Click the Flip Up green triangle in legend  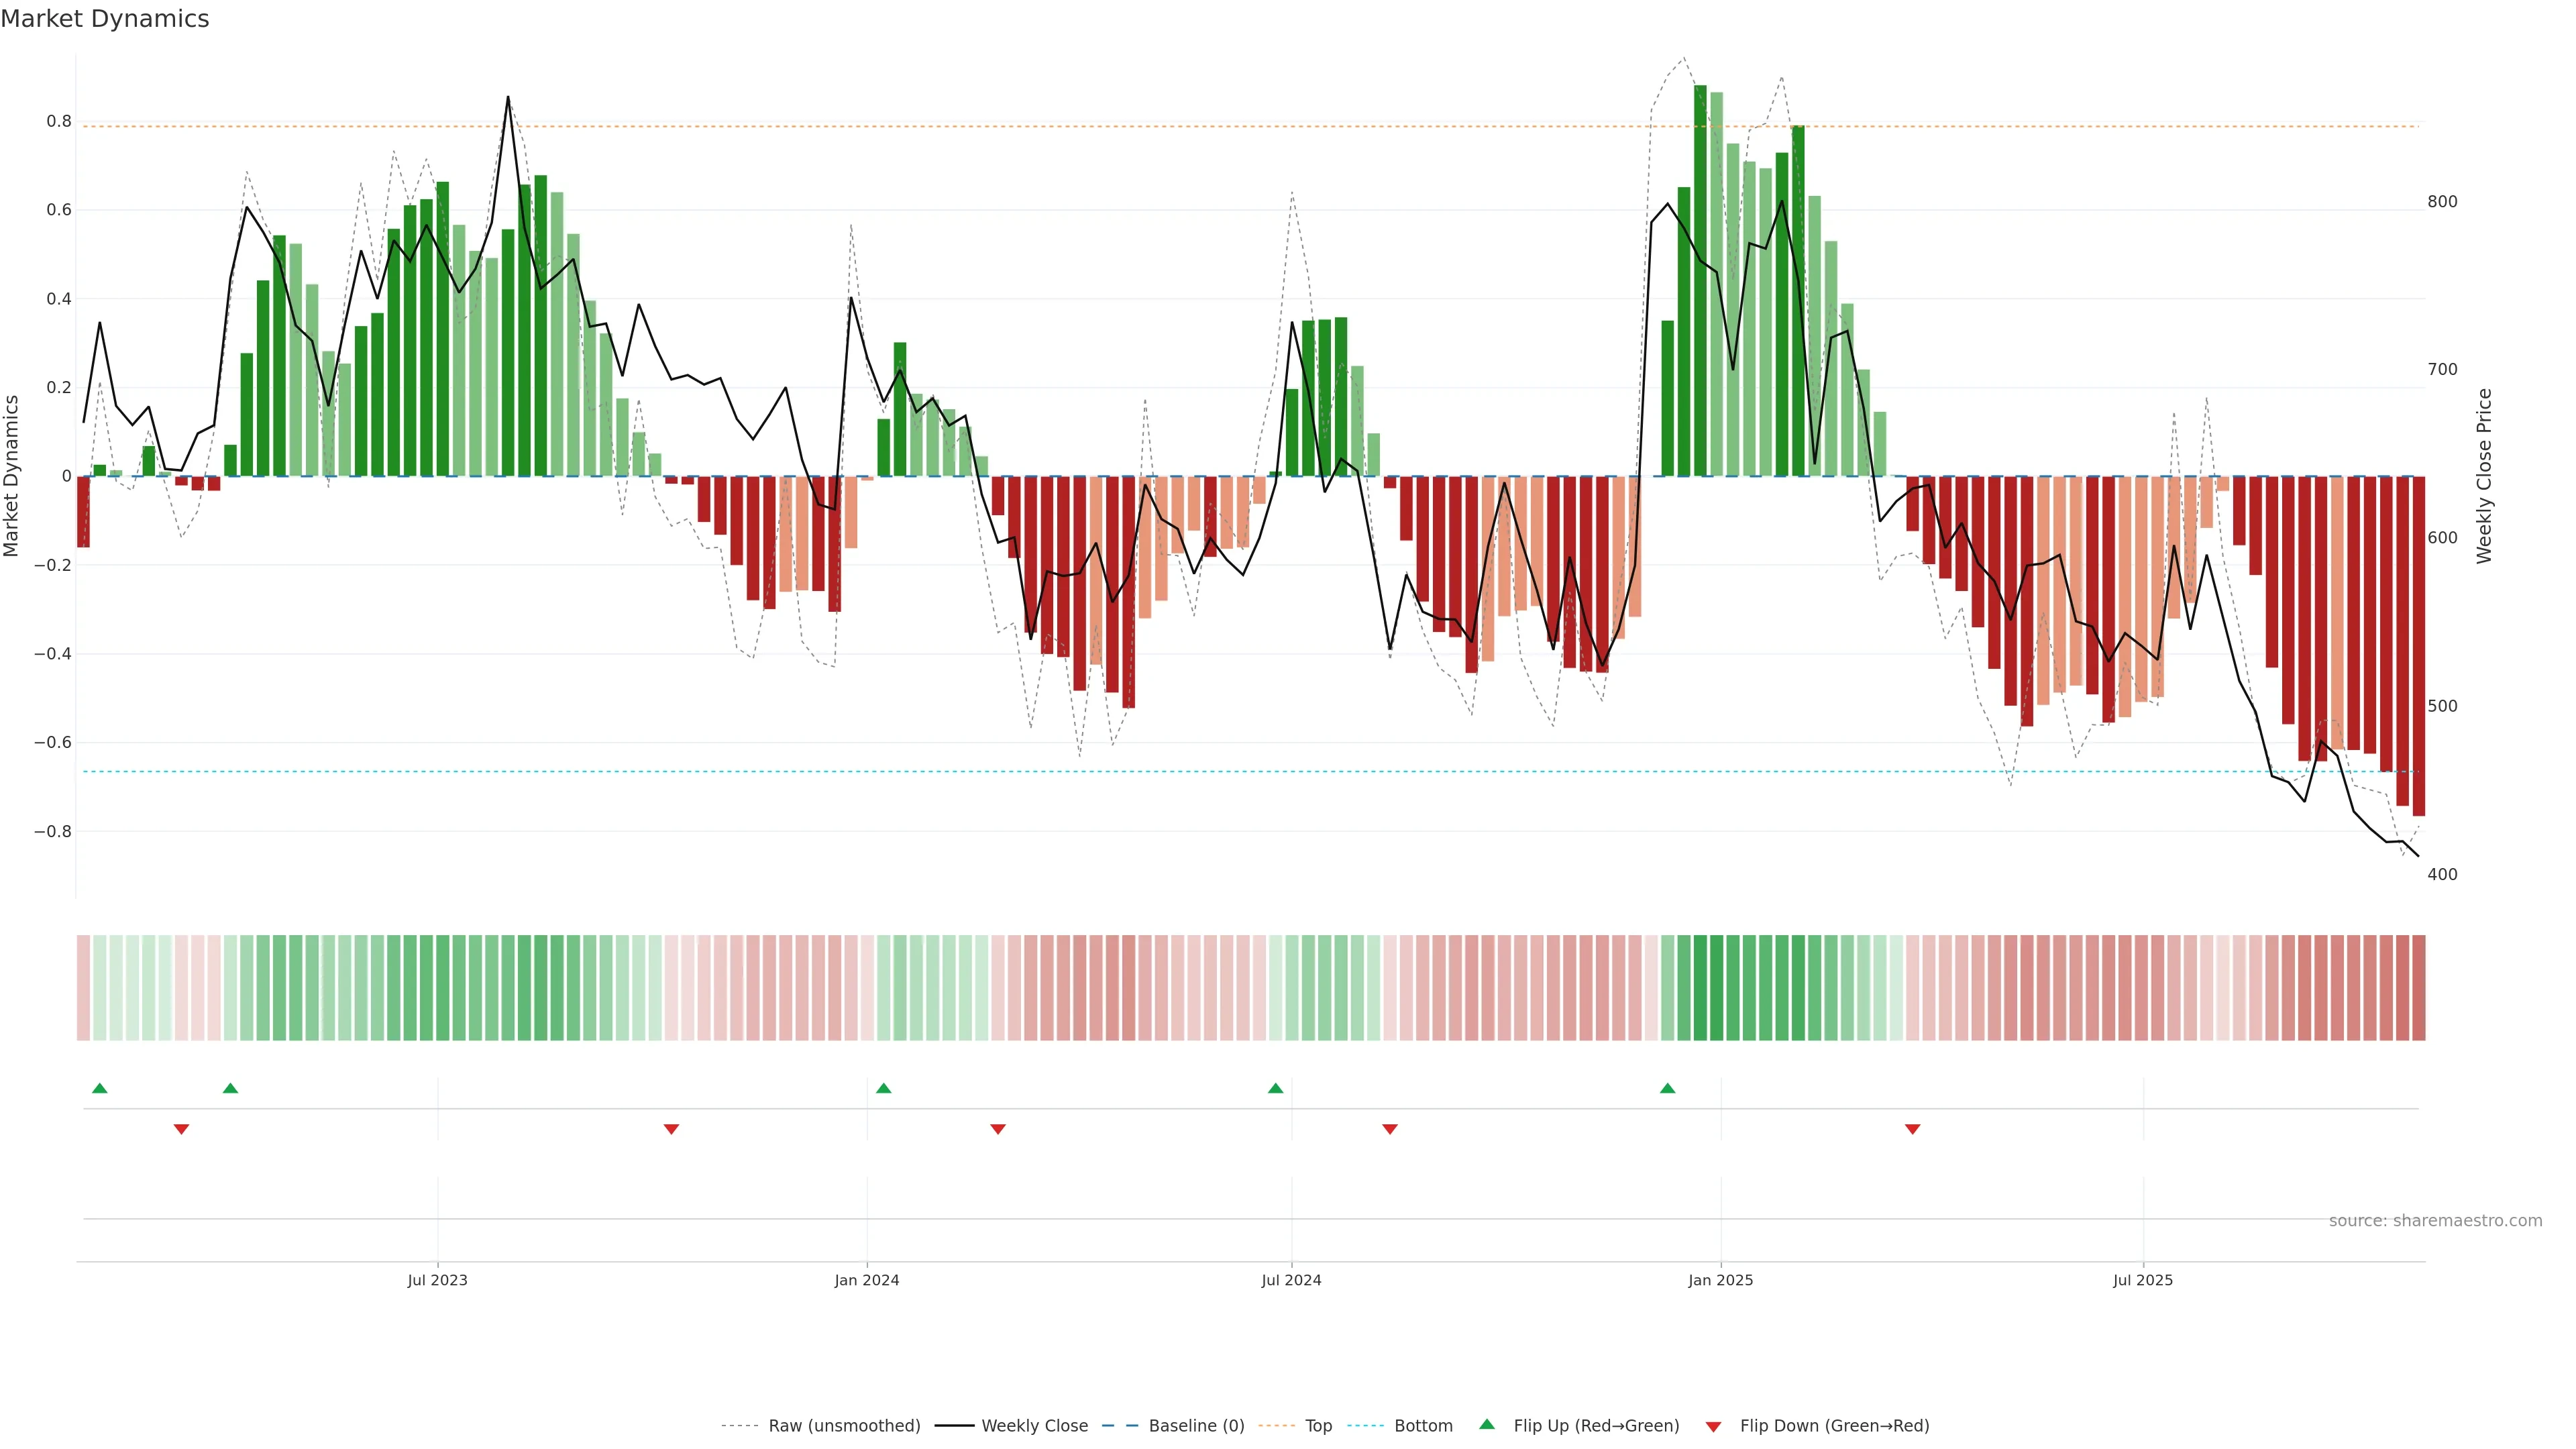click(x=1487, y=1424)
